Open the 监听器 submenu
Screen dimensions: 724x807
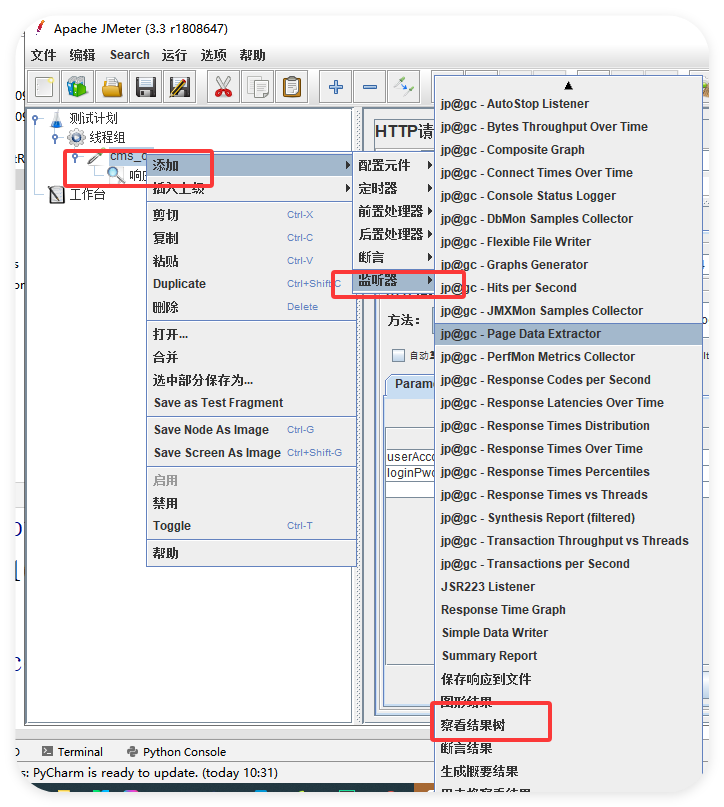click(395, 280)
